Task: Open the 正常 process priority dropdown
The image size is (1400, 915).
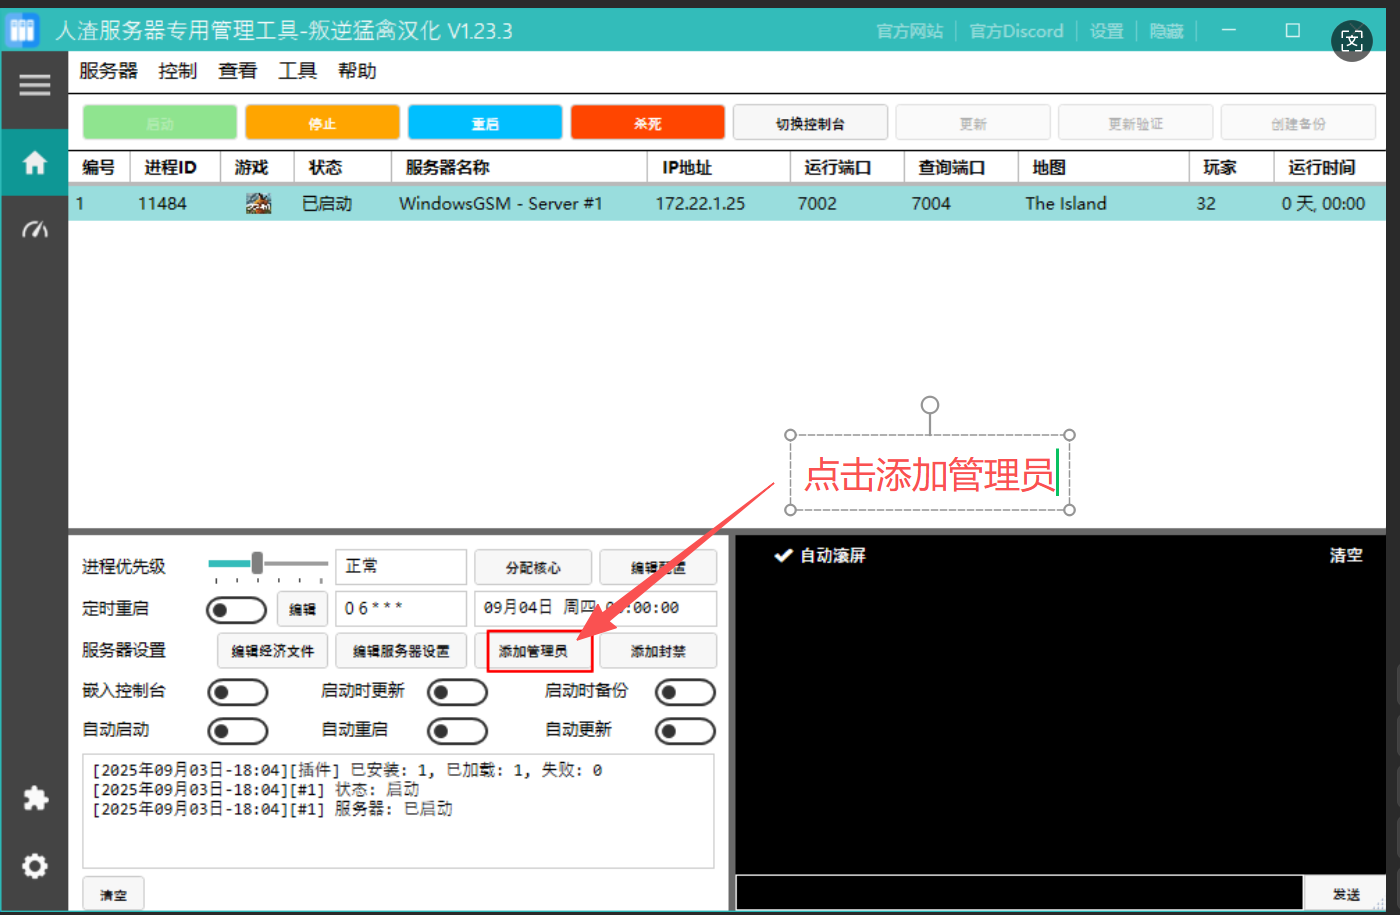Action: pyautogui.click(x=400, y=566)
